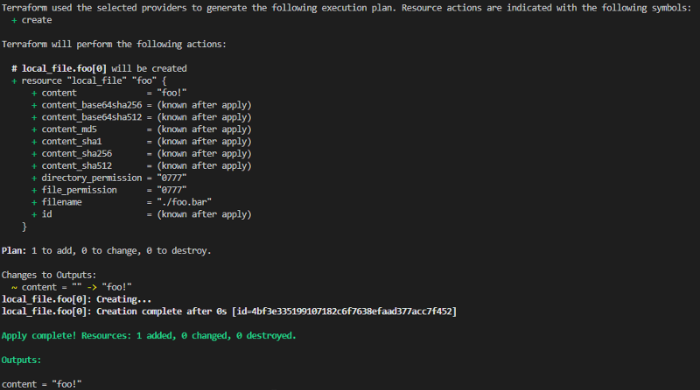This screenshot has width=700, height=390.
Task: Click the green 'Apply complete!' message
Action: [149, 336]
